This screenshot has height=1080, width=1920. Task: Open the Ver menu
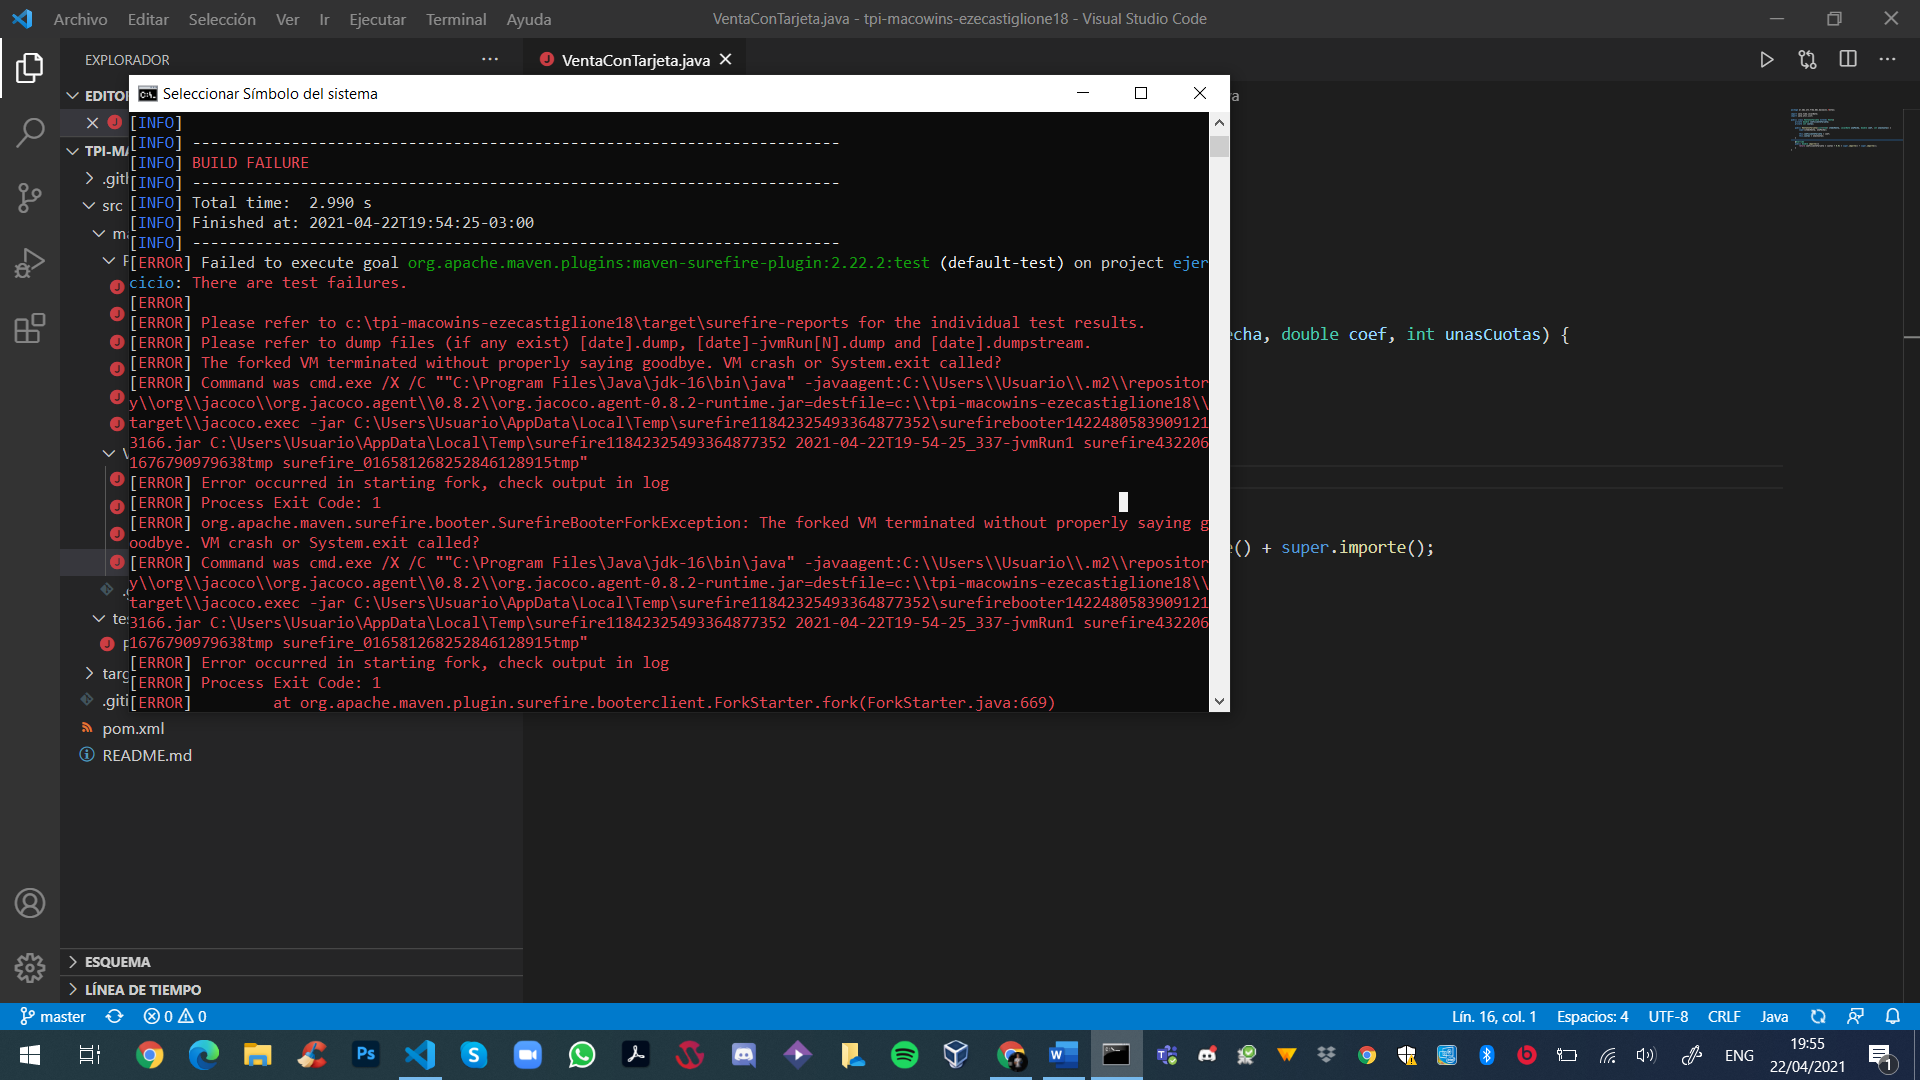pyautogui.click(x=287, y=19)
